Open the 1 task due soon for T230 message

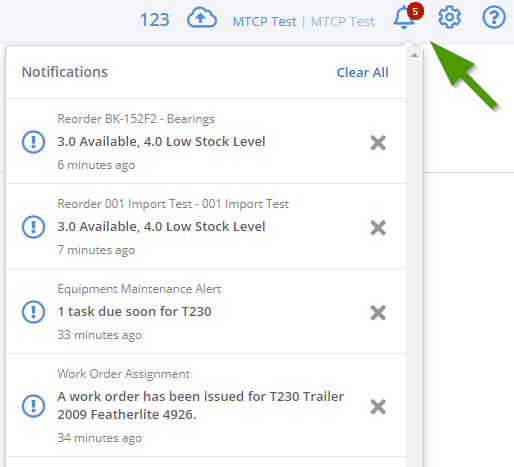tap(134, 312)
